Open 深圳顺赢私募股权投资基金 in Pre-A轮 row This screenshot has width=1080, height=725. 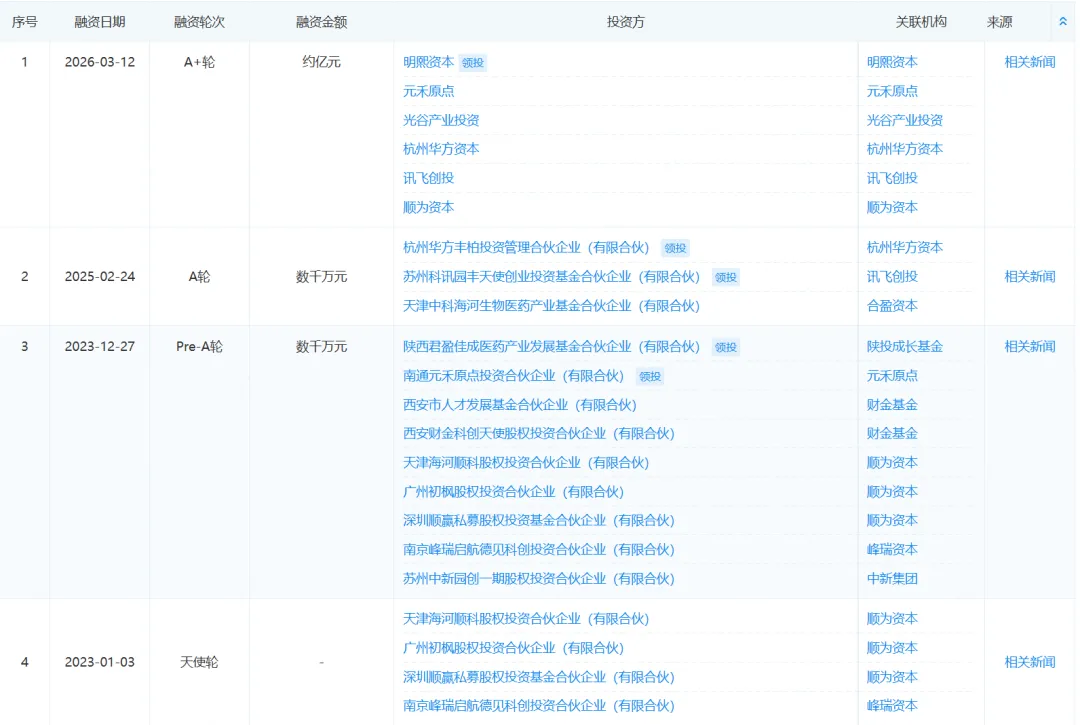pyautogui.click(x=539, y=521)
